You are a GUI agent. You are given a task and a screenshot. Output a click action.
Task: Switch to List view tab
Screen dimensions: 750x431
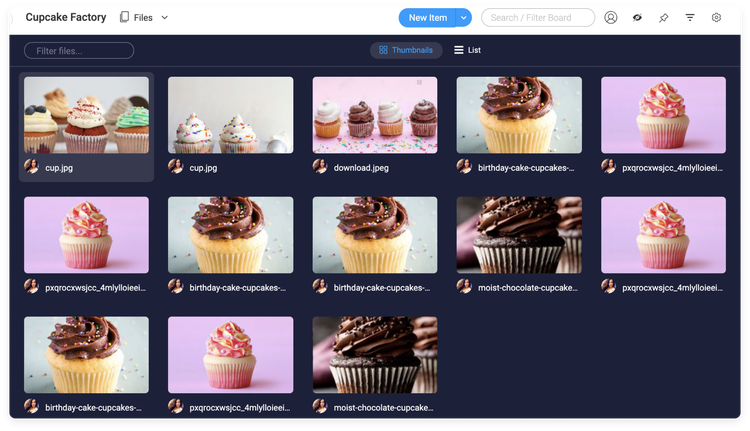pos(467,50)
